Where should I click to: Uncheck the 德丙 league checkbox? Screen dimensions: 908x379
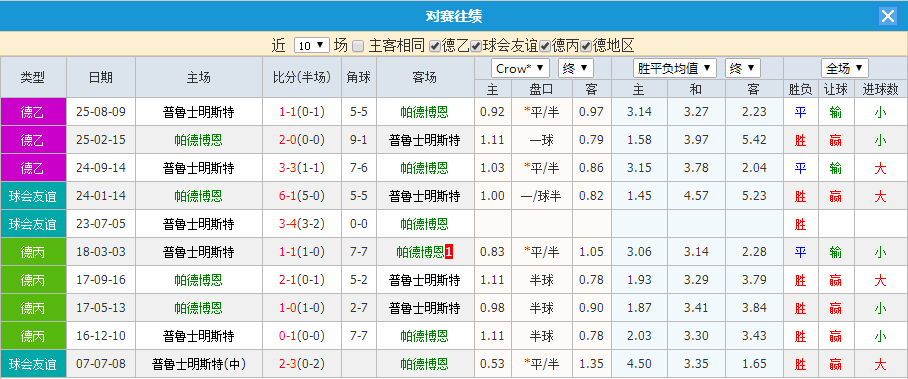coord(545,46)
